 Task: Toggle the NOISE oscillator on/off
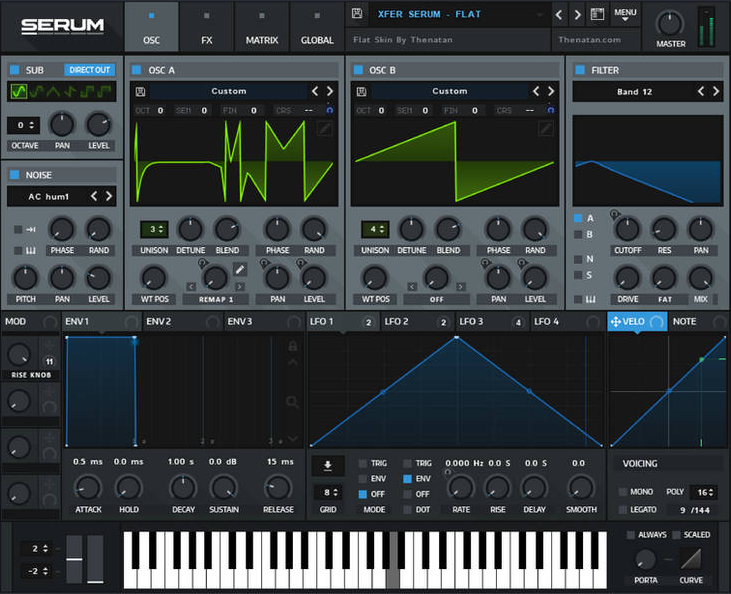(x=14, y=175)
